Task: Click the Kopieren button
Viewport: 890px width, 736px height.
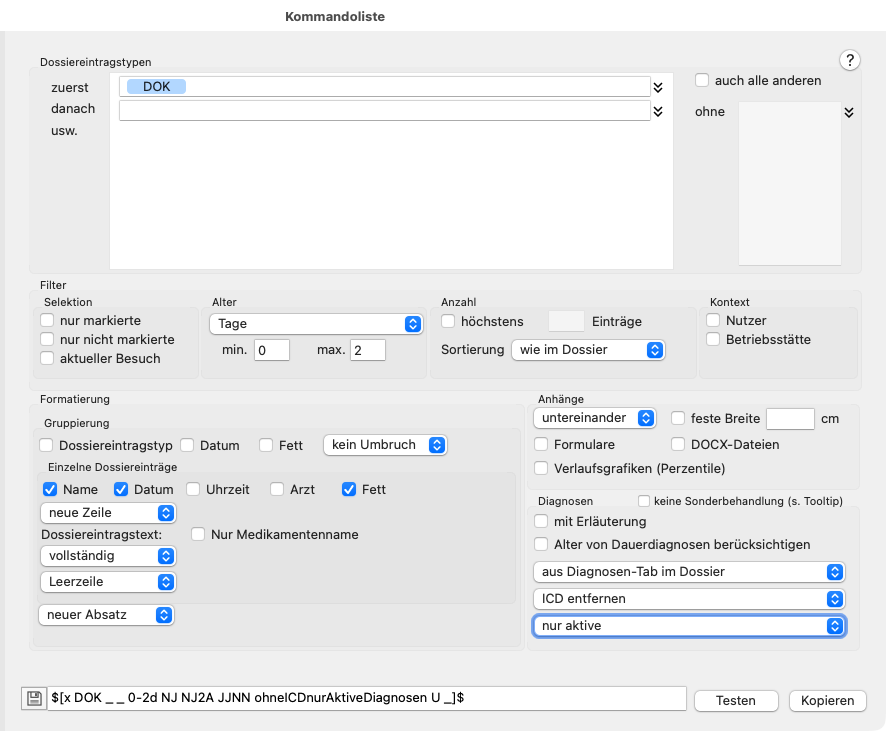Action: 827,700
